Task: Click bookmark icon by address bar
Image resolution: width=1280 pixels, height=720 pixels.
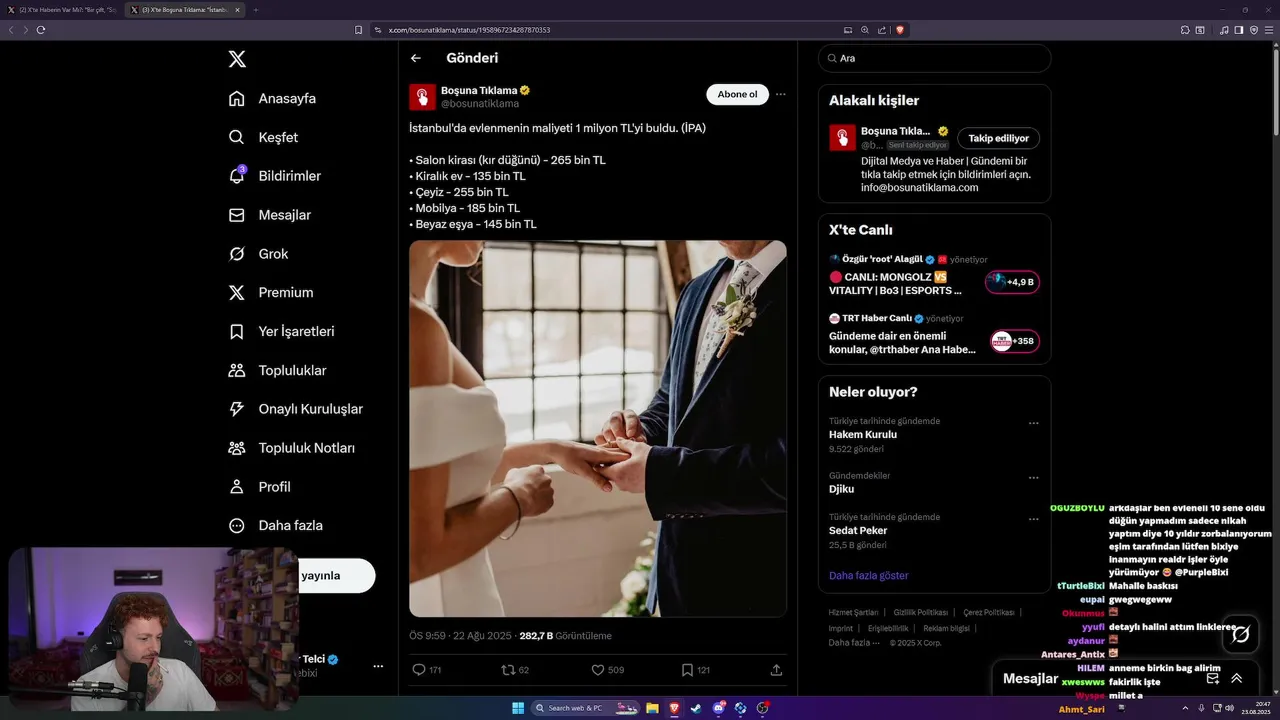Action: [358, 30]
